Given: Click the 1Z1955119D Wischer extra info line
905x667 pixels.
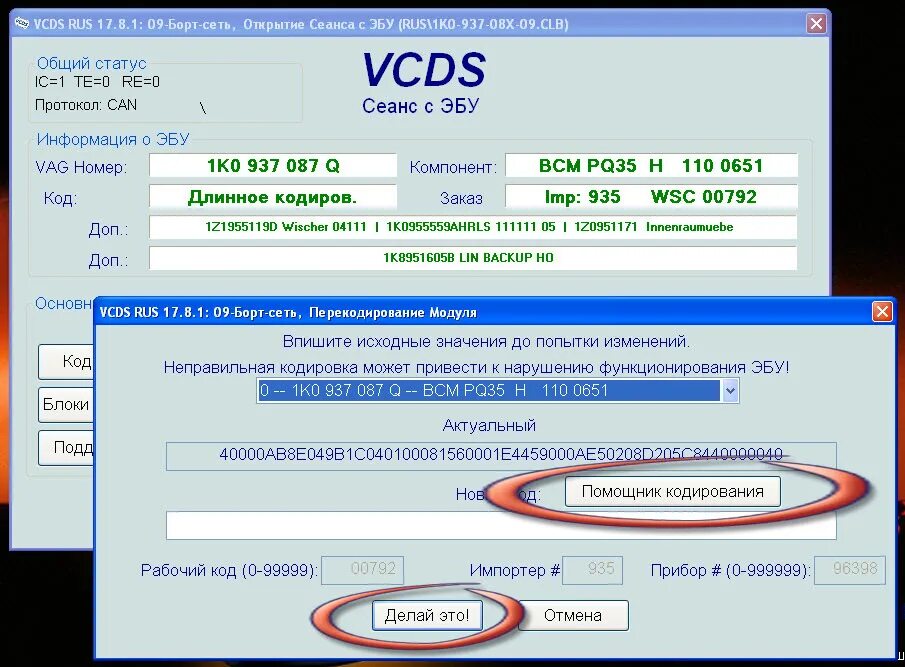Looking at the screenshot, I should [473, 227].
